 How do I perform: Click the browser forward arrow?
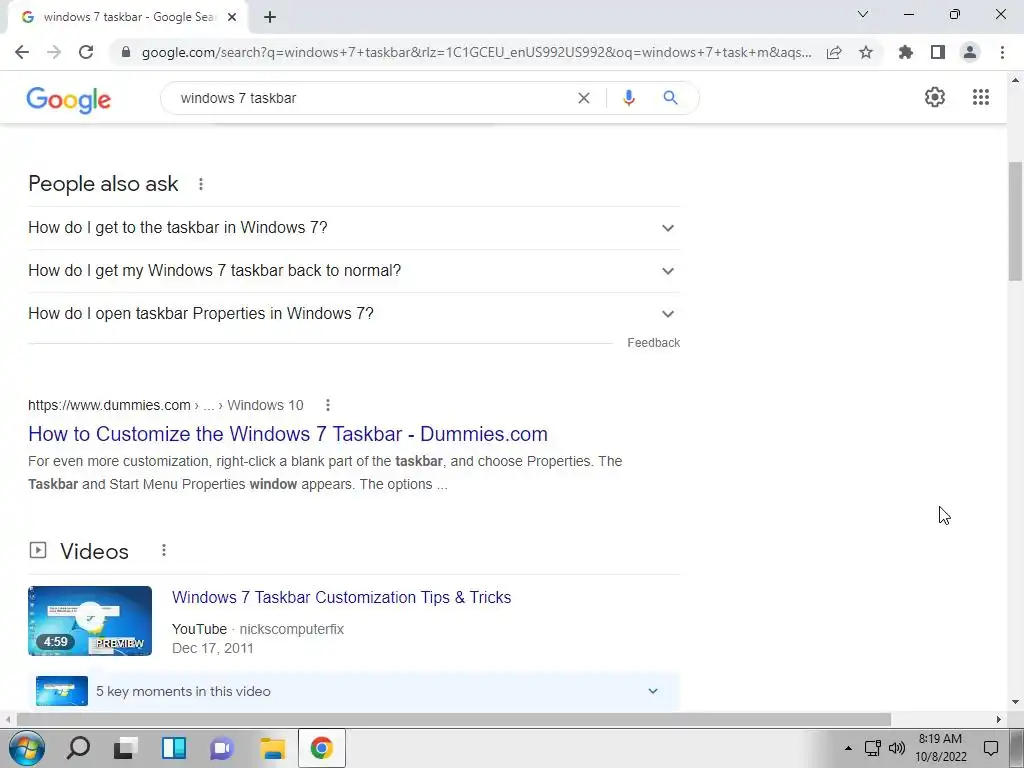tap(54, 52)
